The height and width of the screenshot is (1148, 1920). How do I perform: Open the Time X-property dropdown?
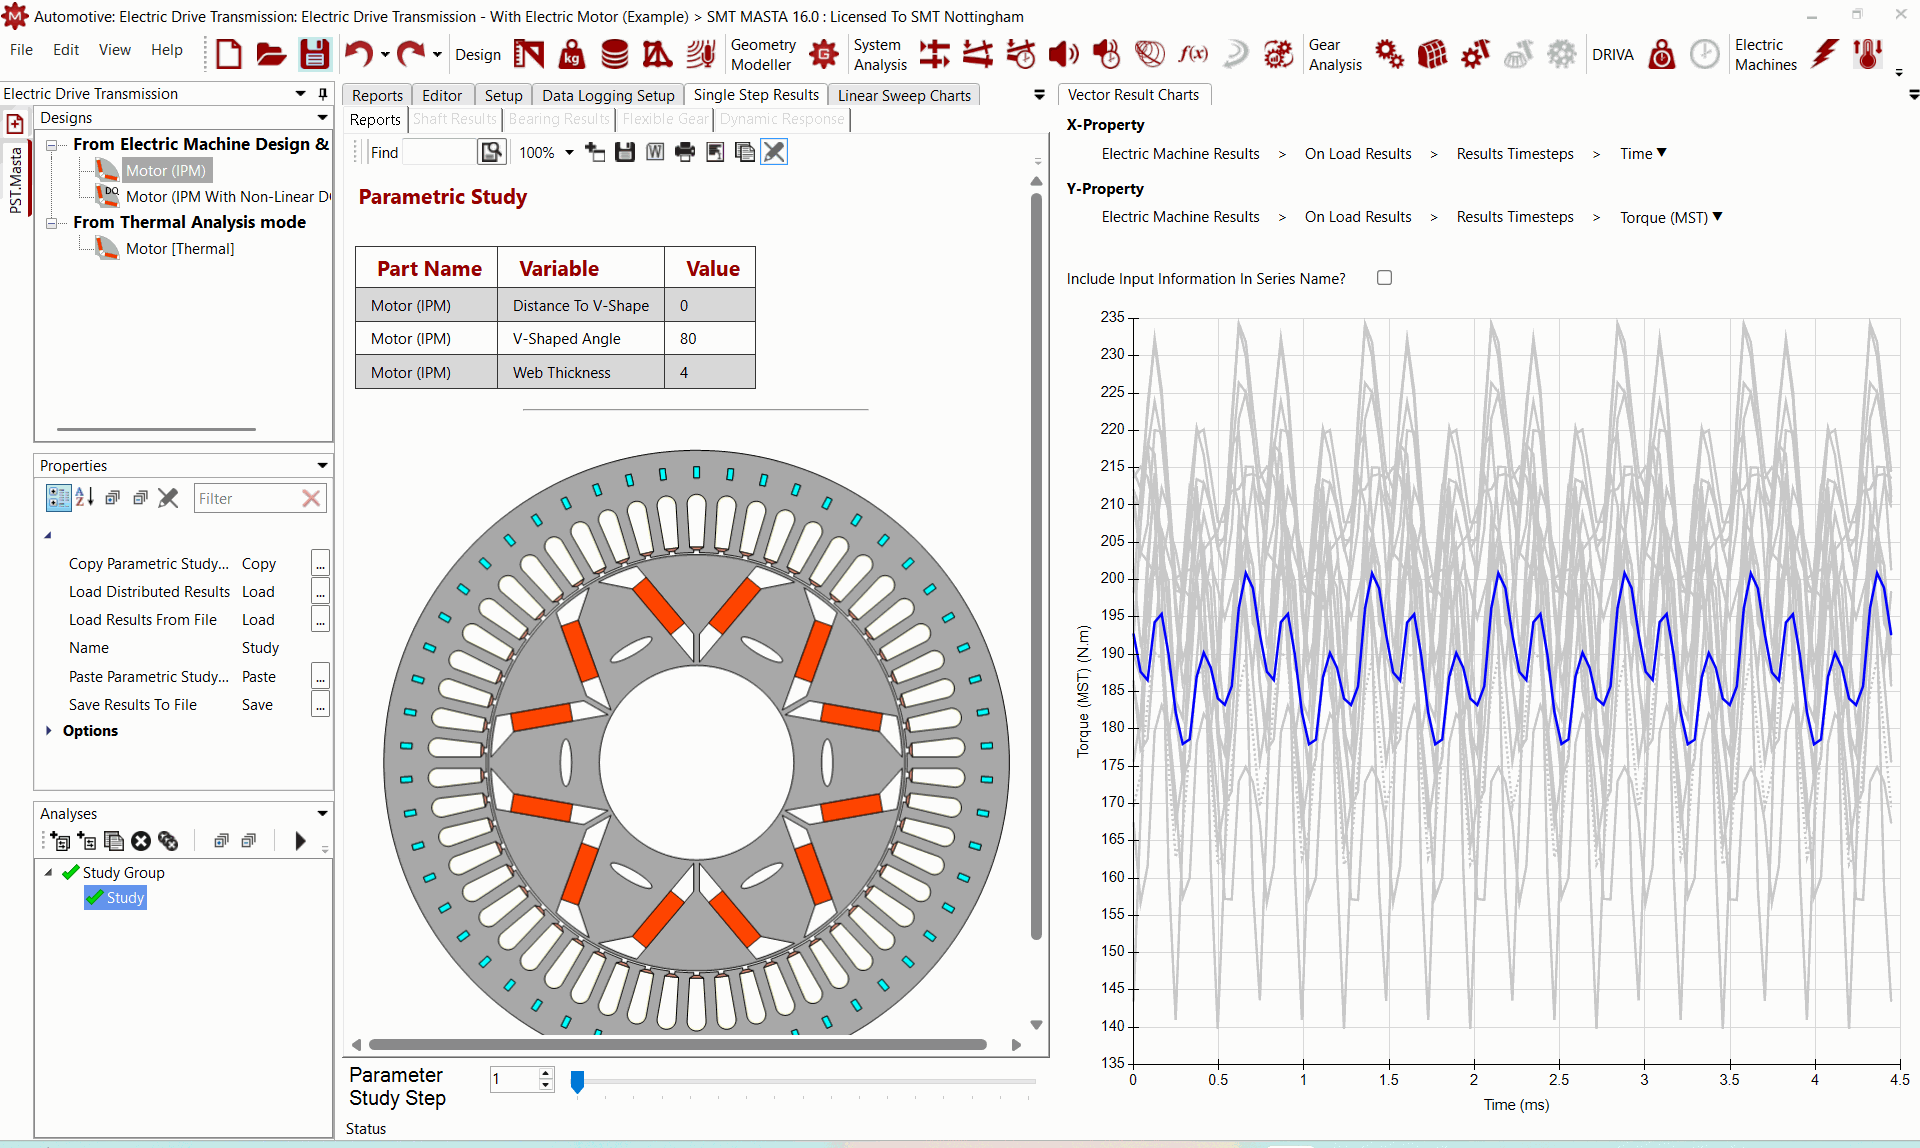1643,153
